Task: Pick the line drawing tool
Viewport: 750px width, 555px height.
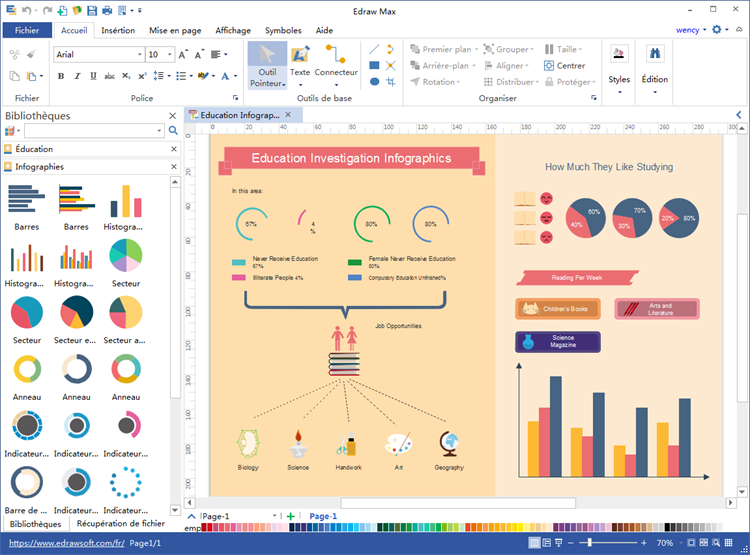Action: pyautogui.click(x=375, y=49)
